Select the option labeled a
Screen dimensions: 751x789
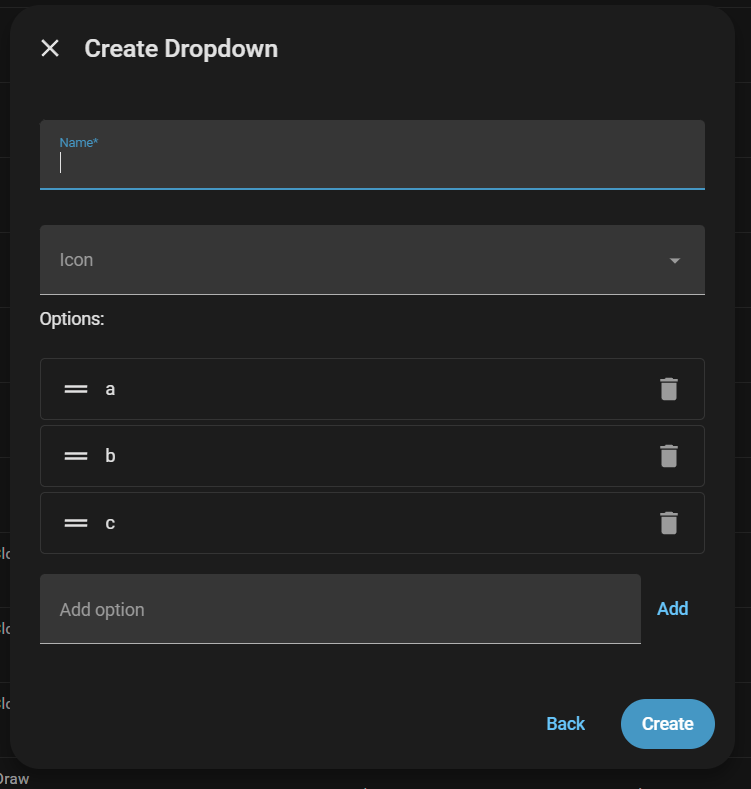click(110, 389)
